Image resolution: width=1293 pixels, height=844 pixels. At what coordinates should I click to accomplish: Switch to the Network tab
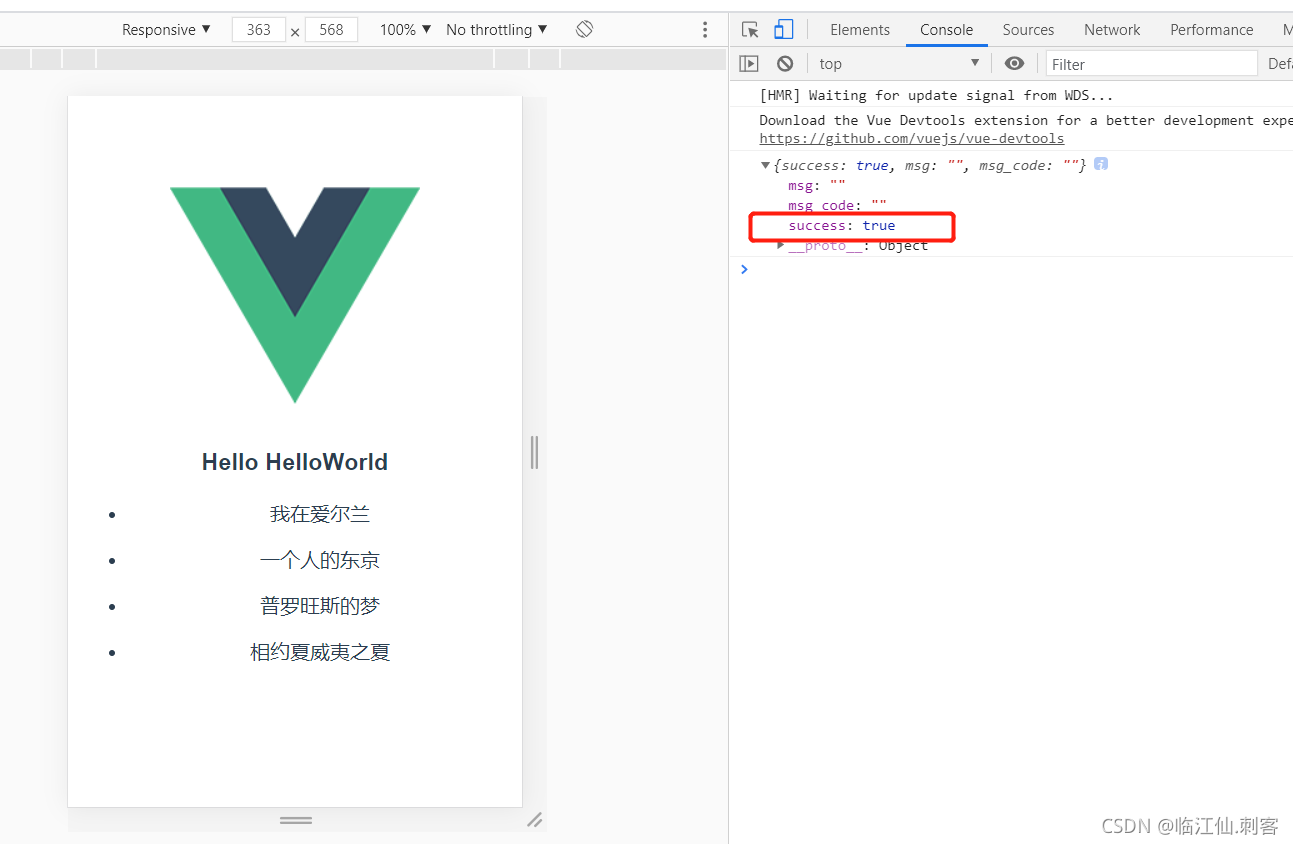click(x=1111, y=29)
